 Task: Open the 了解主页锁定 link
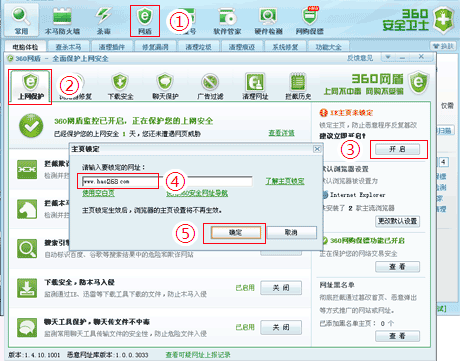(x=285, y=181)
